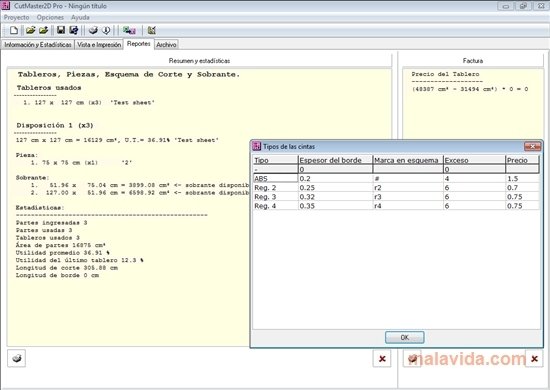
Task: Select the Reportes tab
Action: (x=139, y=44)
